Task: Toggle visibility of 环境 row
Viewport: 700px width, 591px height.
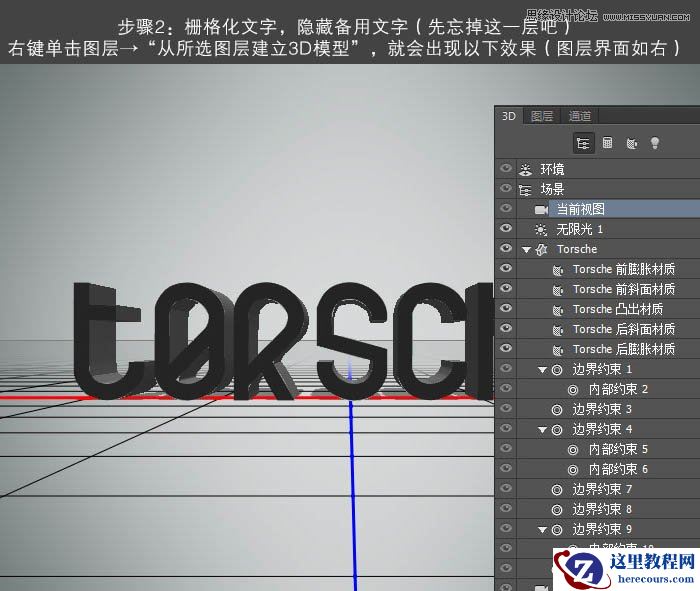Action: (x=506, y=168)
